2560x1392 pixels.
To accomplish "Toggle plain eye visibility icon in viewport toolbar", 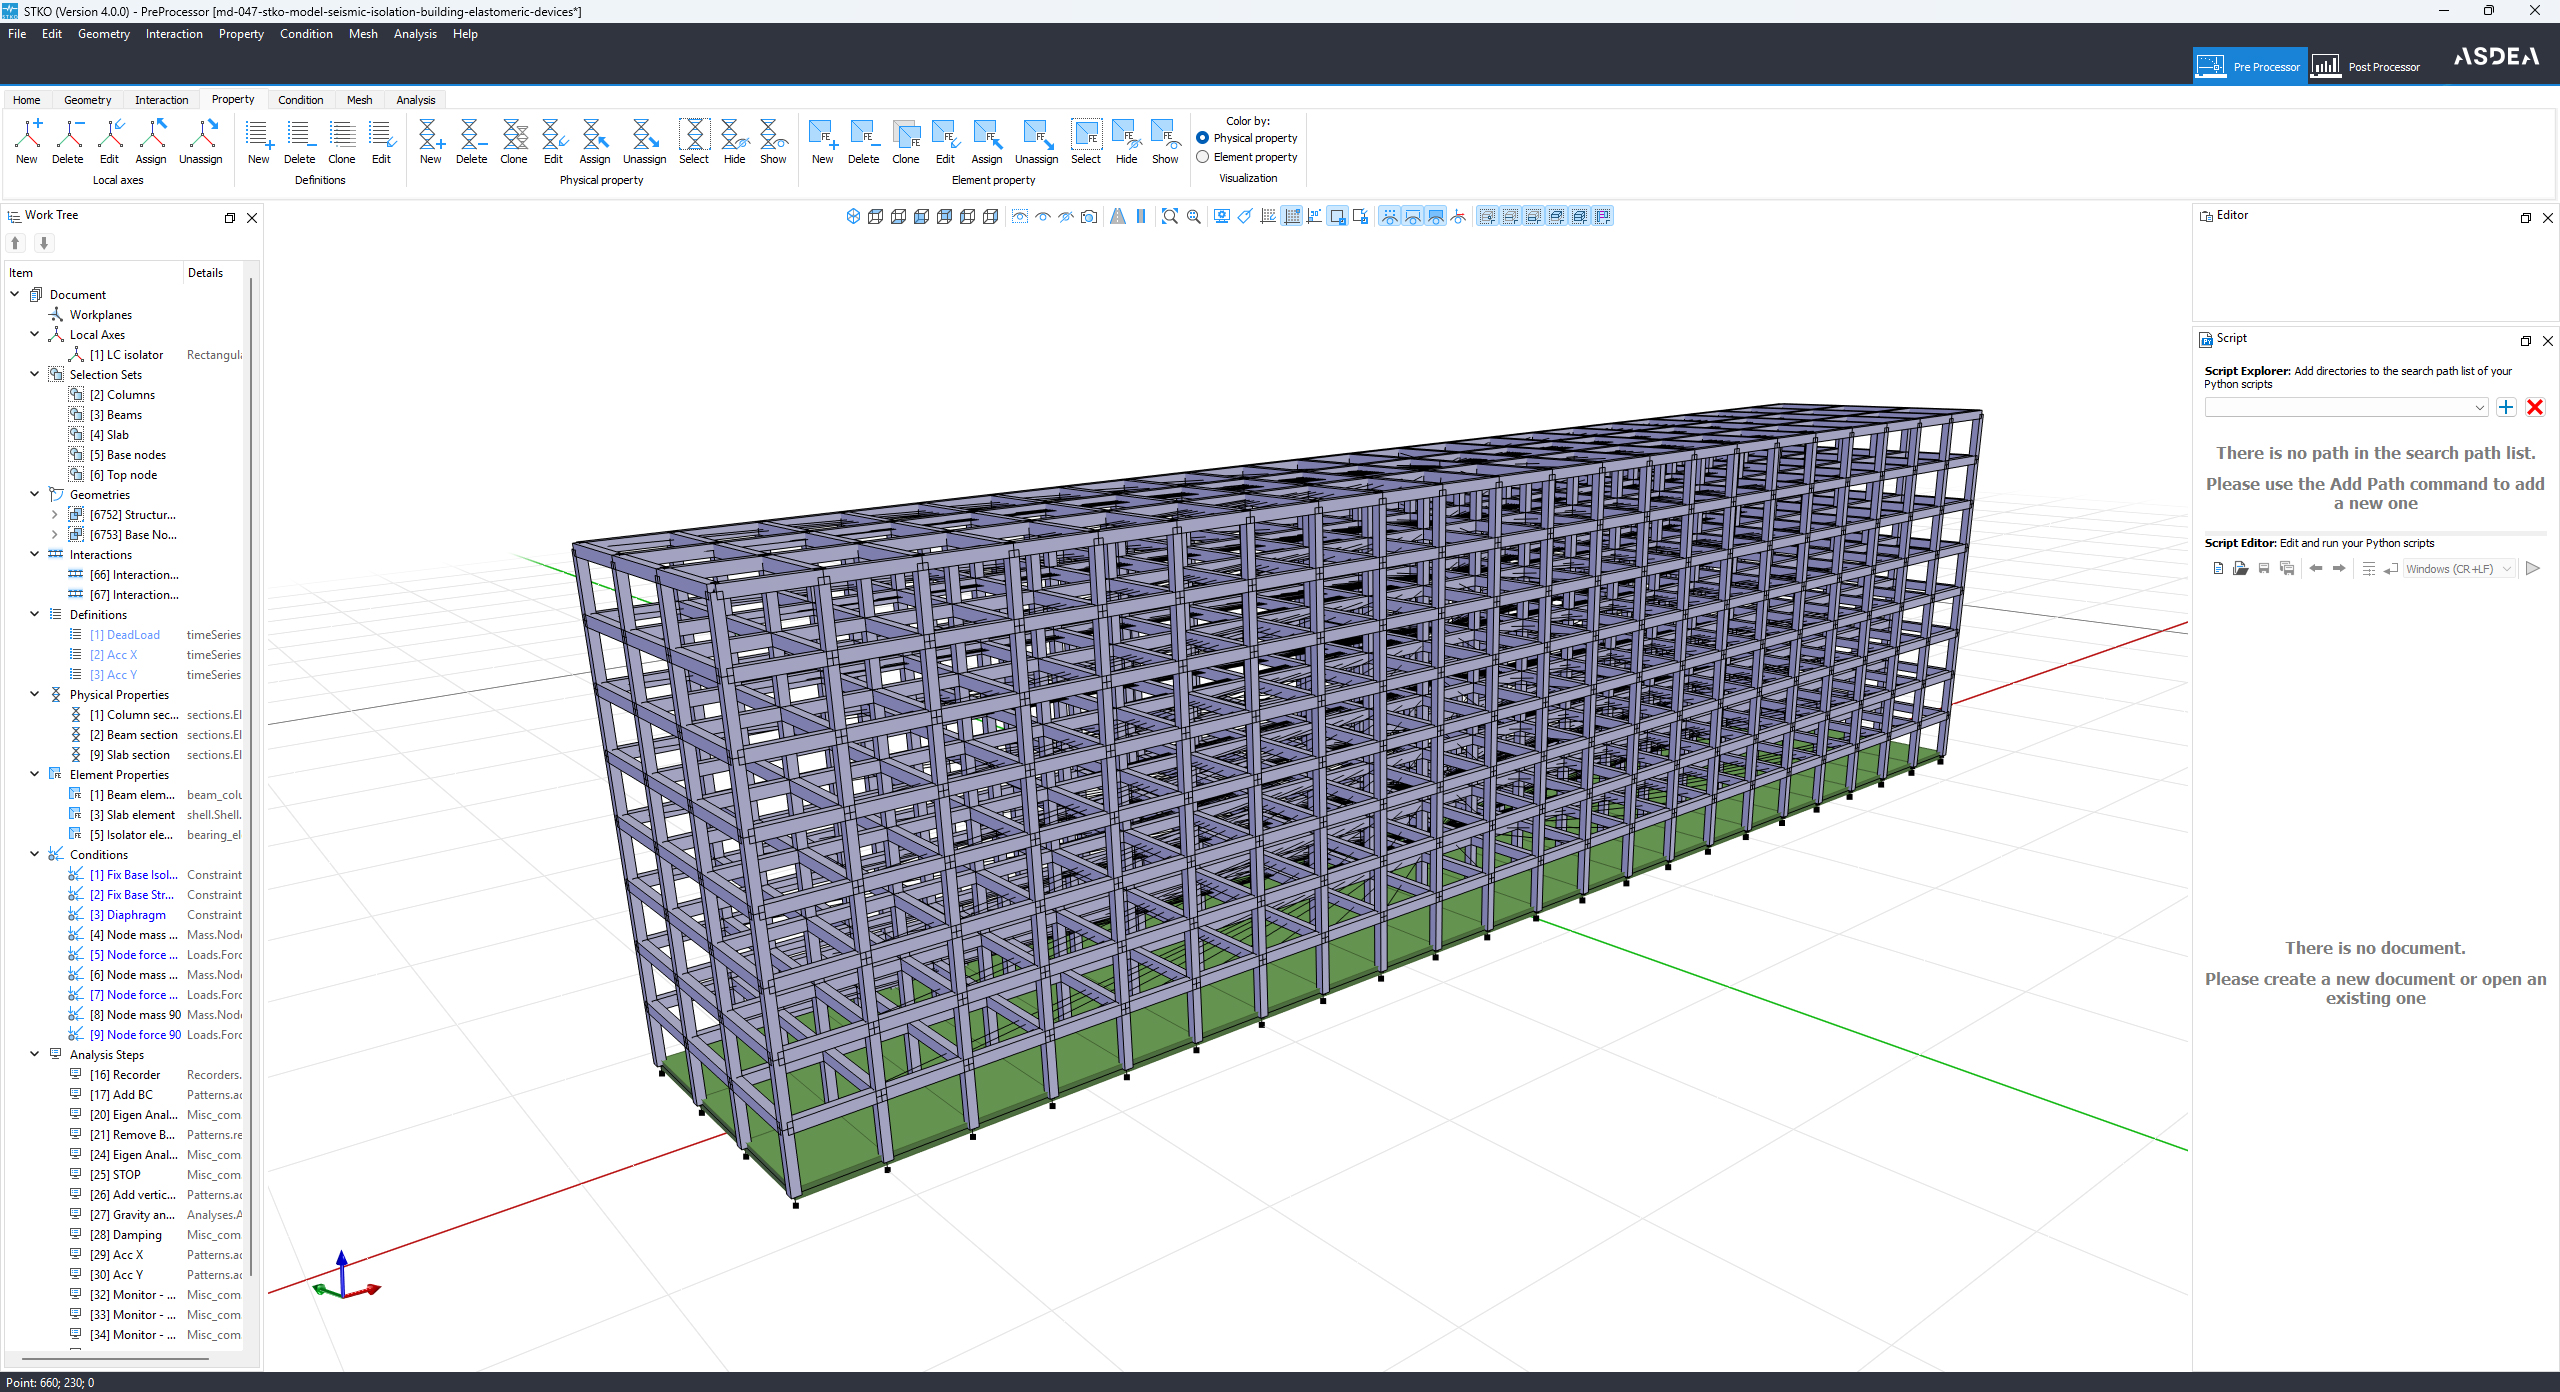I will (1043, 216).
